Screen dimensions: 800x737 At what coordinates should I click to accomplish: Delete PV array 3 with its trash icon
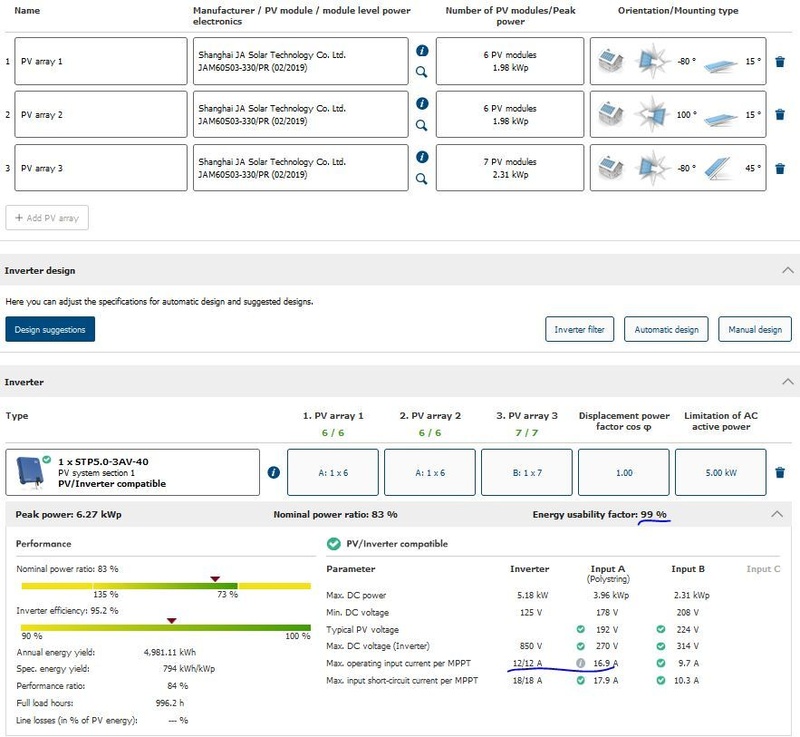(x=780, y=168)
